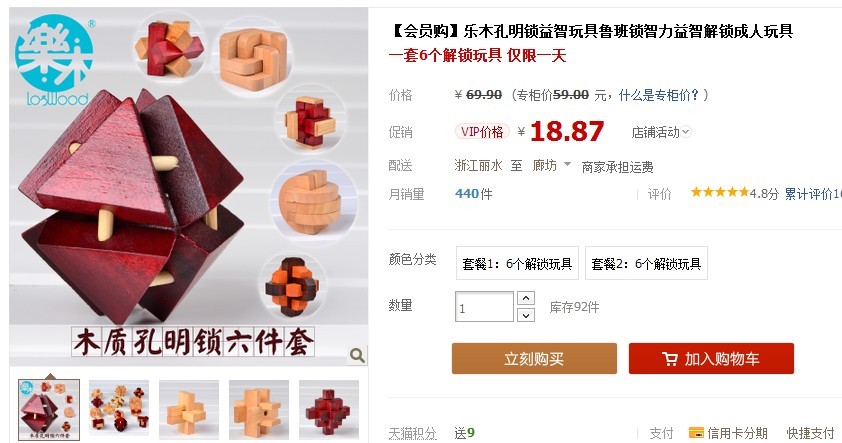This screenshot has width=842, height=443.
Task: Click the VIP价格 badge
Action: (482, 132)
